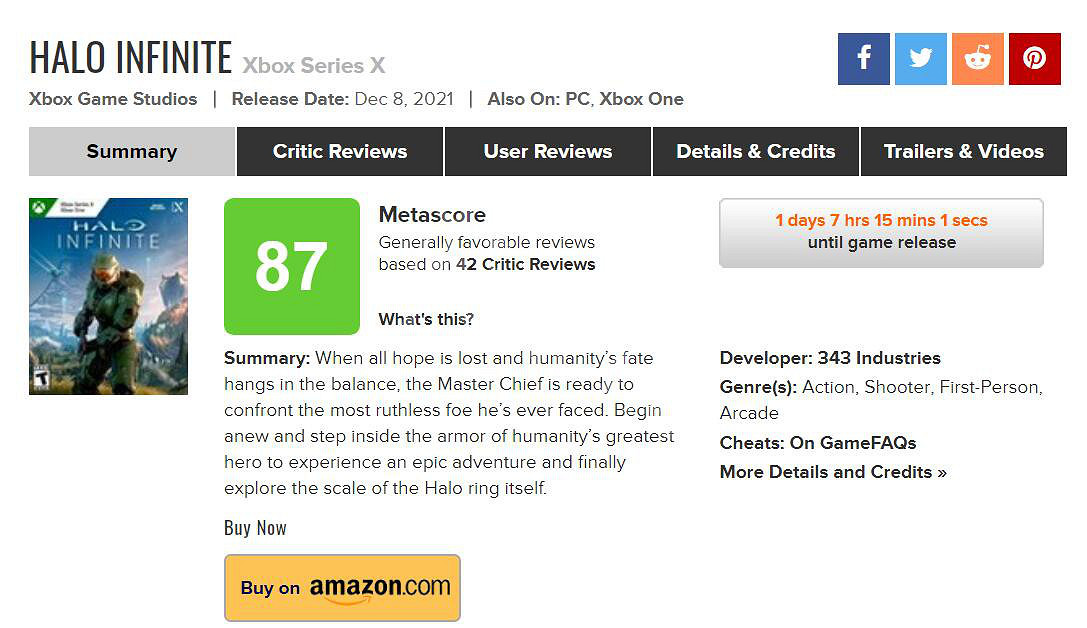Open the Halo Infinite cover thumbnail
This screenshot has height=628, width=1087.
(108, 296)
